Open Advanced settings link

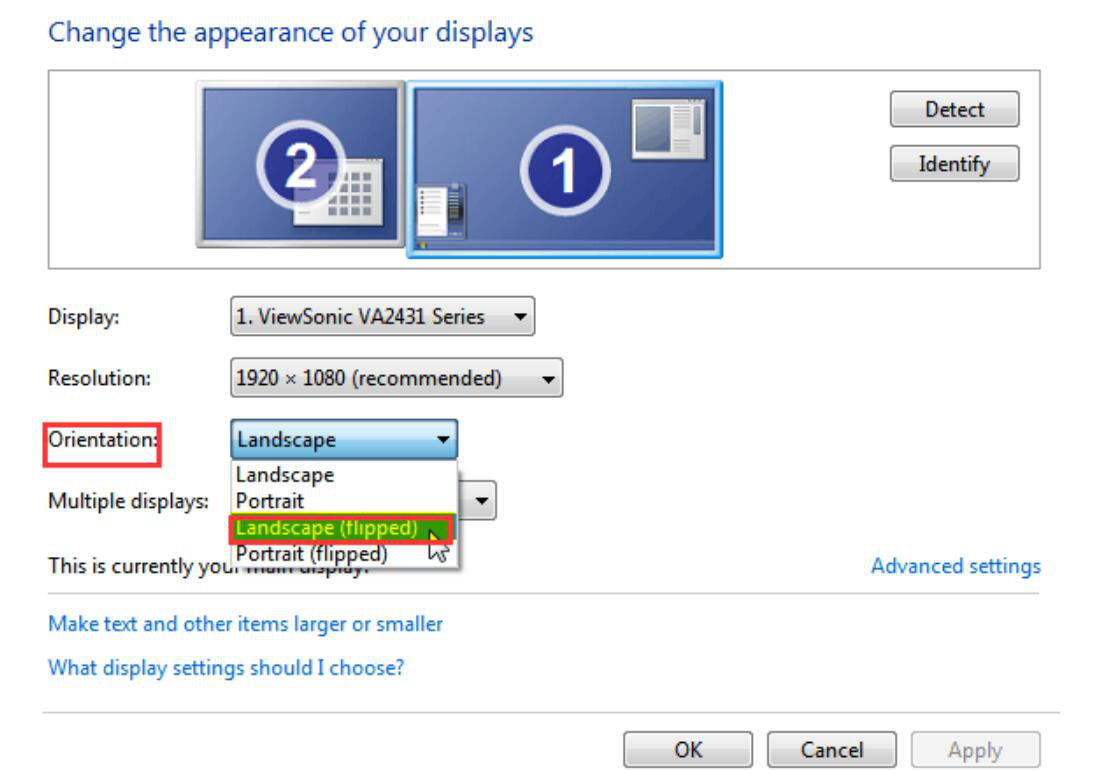tap(956, 566)
